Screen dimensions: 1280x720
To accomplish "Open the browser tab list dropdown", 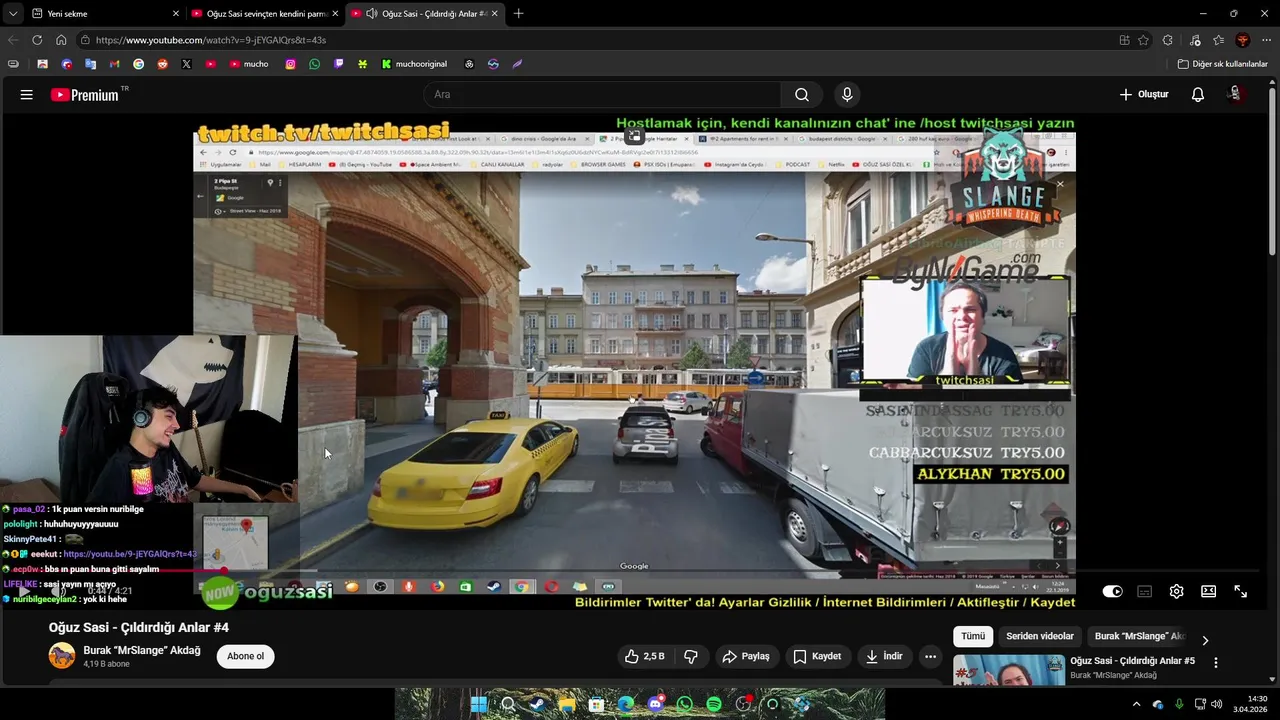I will tap(12, 14).
